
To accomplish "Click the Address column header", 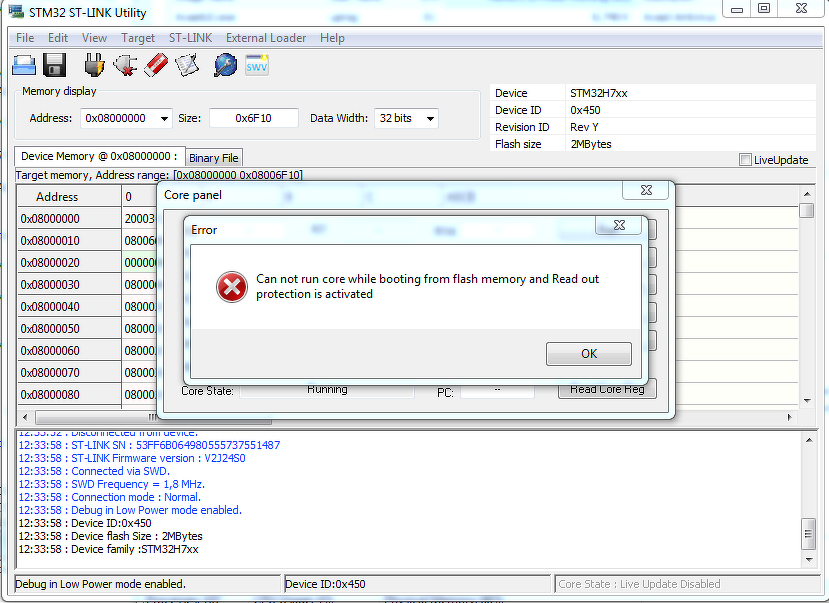I will [69, 197].
